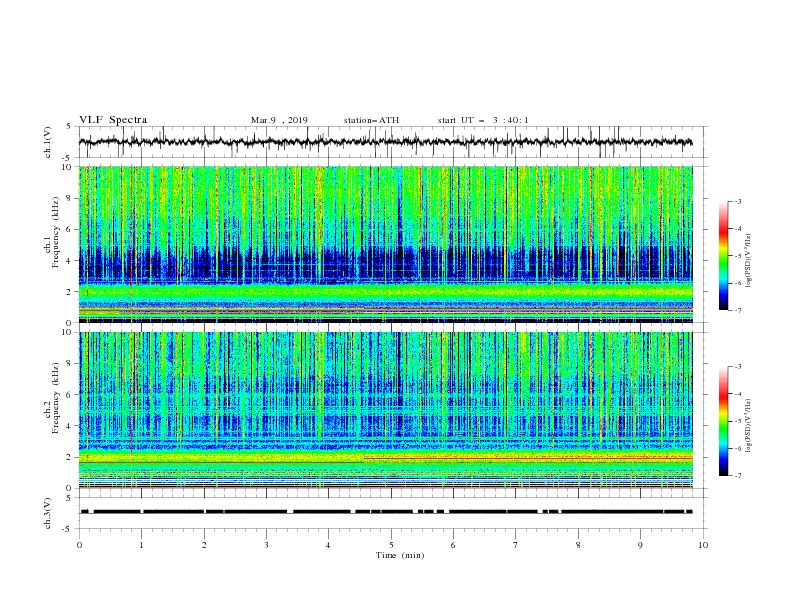Click the ch.2 spectrogram color scale bar
Image resolution: width=792 pixels, height=612 pixels.
point(723,421)
